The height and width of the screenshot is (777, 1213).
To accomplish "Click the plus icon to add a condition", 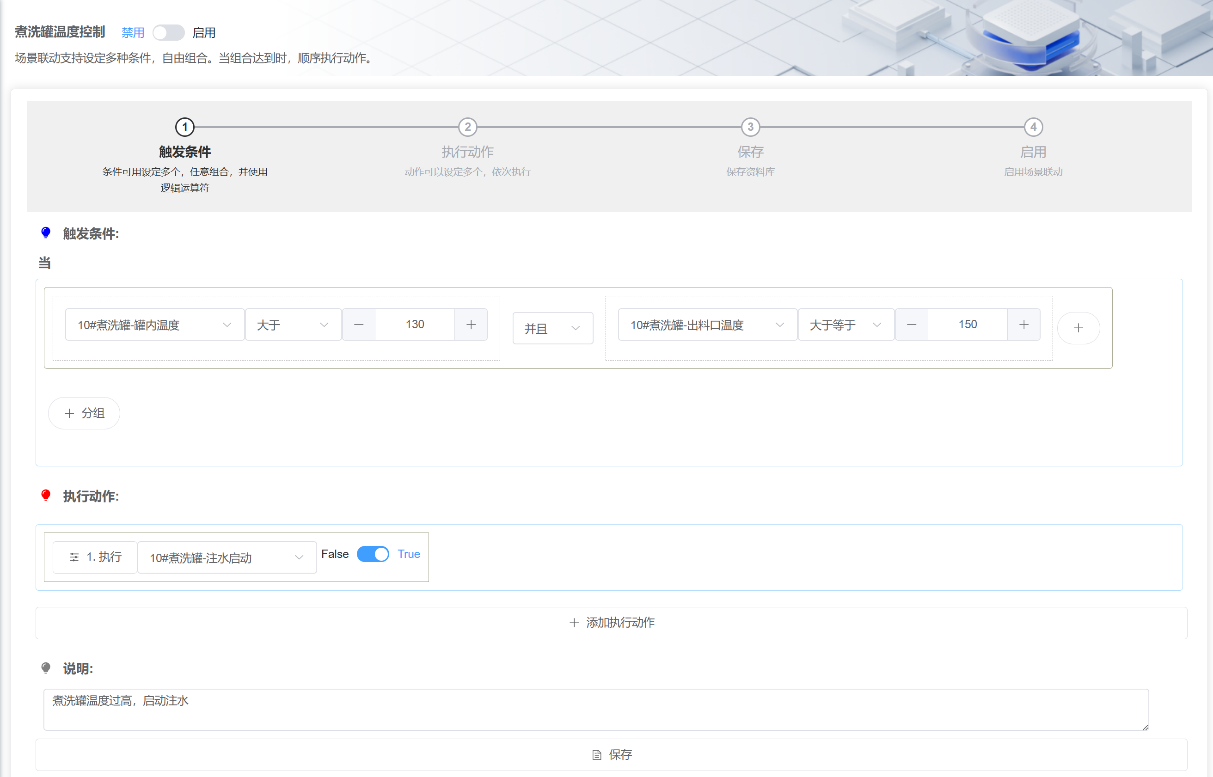I will (1078, 328).
